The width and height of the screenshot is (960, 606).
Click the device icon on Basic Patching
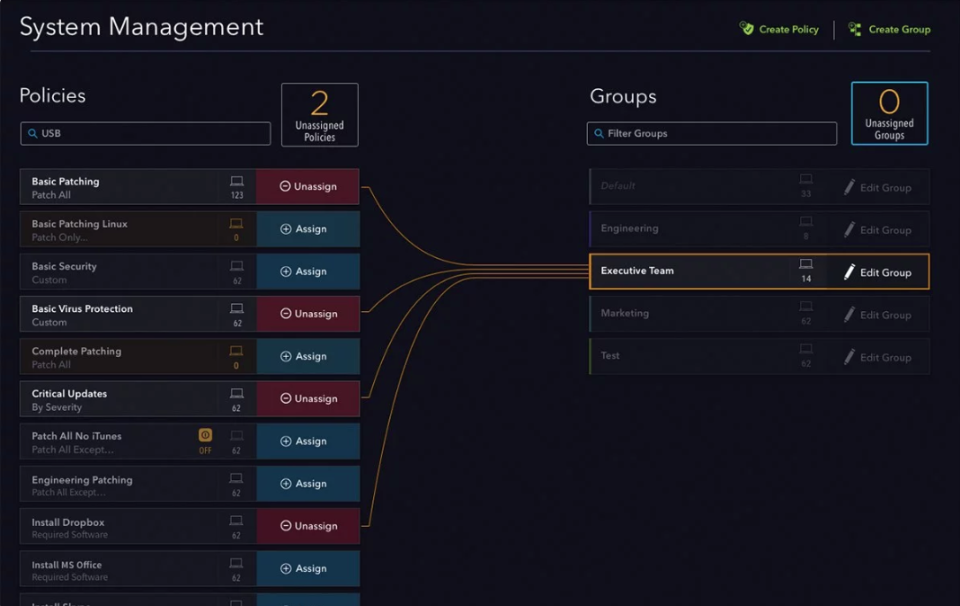[x=237, y=181]
